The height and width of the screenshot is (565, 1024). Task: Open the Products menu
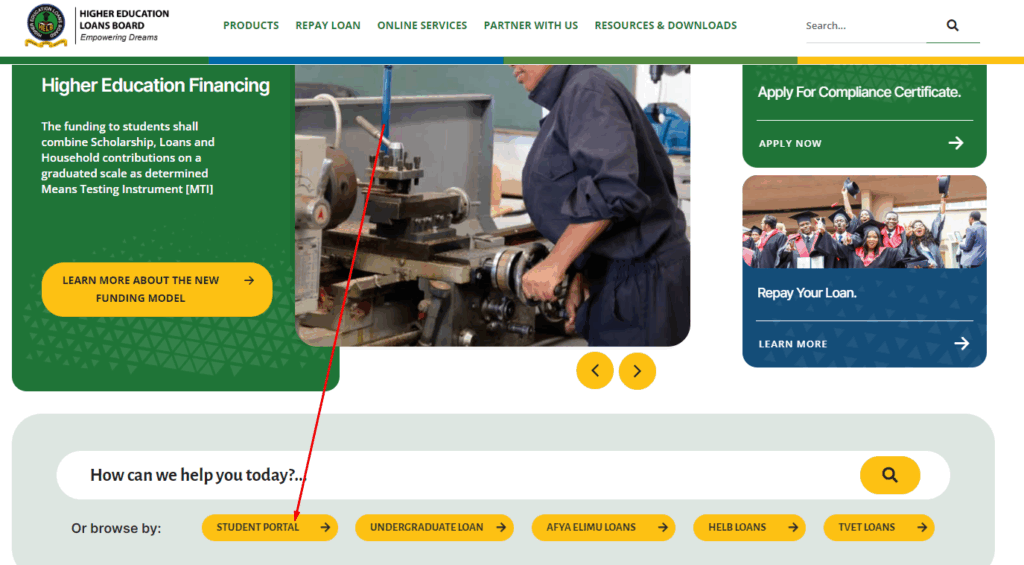(251, 26)
